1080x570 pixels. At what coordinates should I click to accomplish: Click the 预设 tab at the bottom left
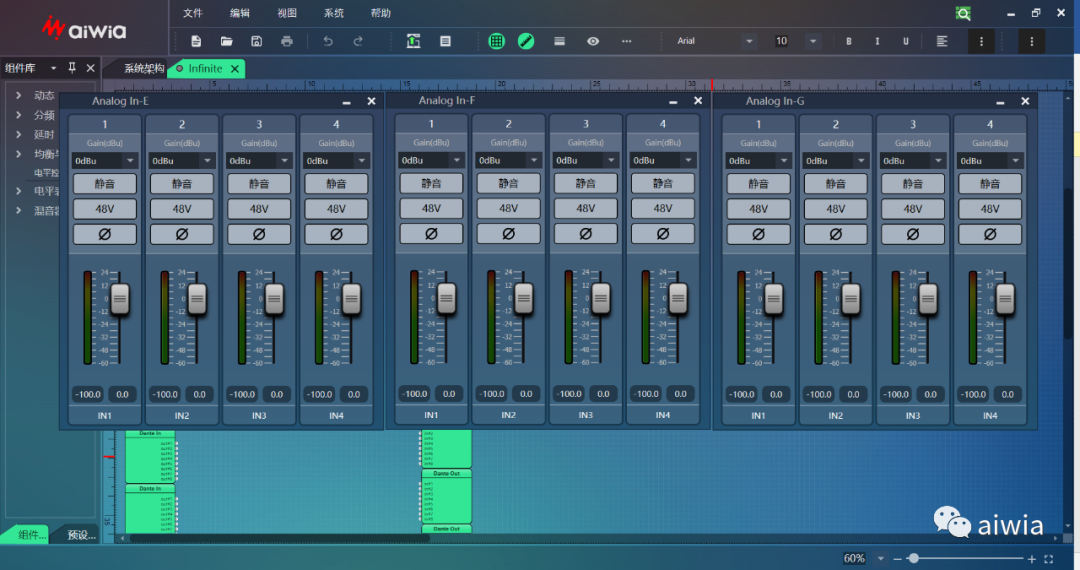point(81,535)
